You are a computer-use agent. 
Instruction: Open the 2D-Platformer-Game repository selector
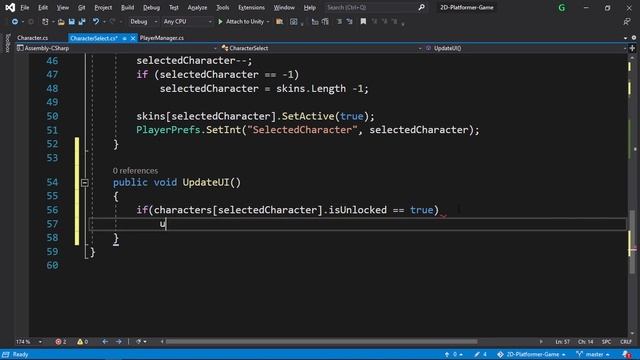pyautogui.click(x=531, y=354)
